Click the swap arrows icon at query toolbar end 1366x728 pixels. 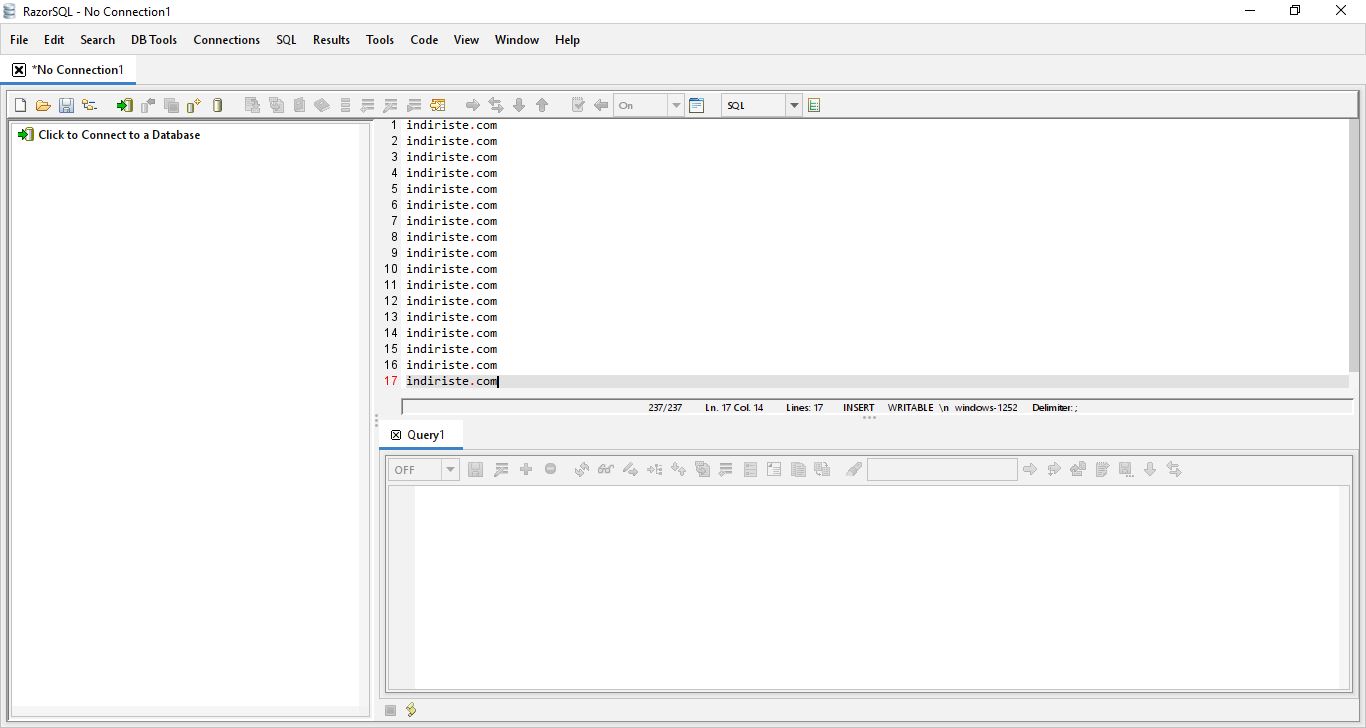(1174, 469)
